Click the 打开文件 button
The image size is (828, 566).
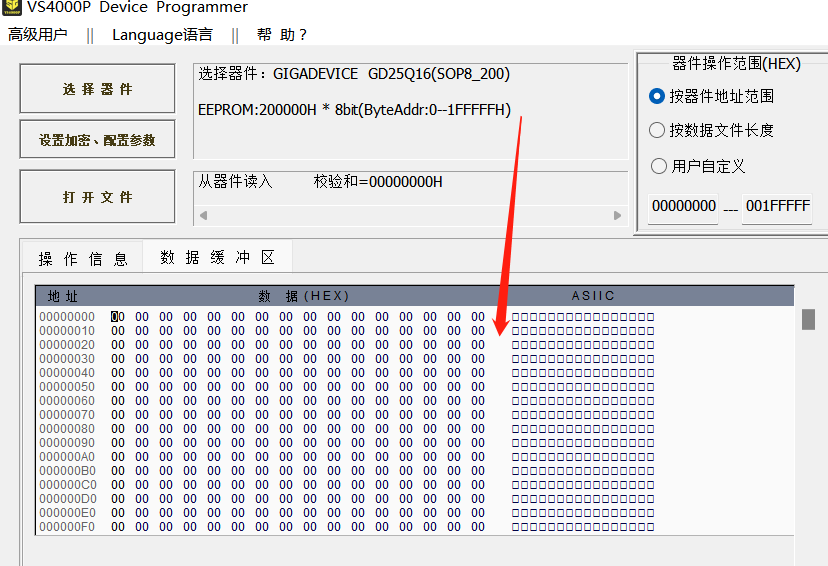(x=97, y=196)
